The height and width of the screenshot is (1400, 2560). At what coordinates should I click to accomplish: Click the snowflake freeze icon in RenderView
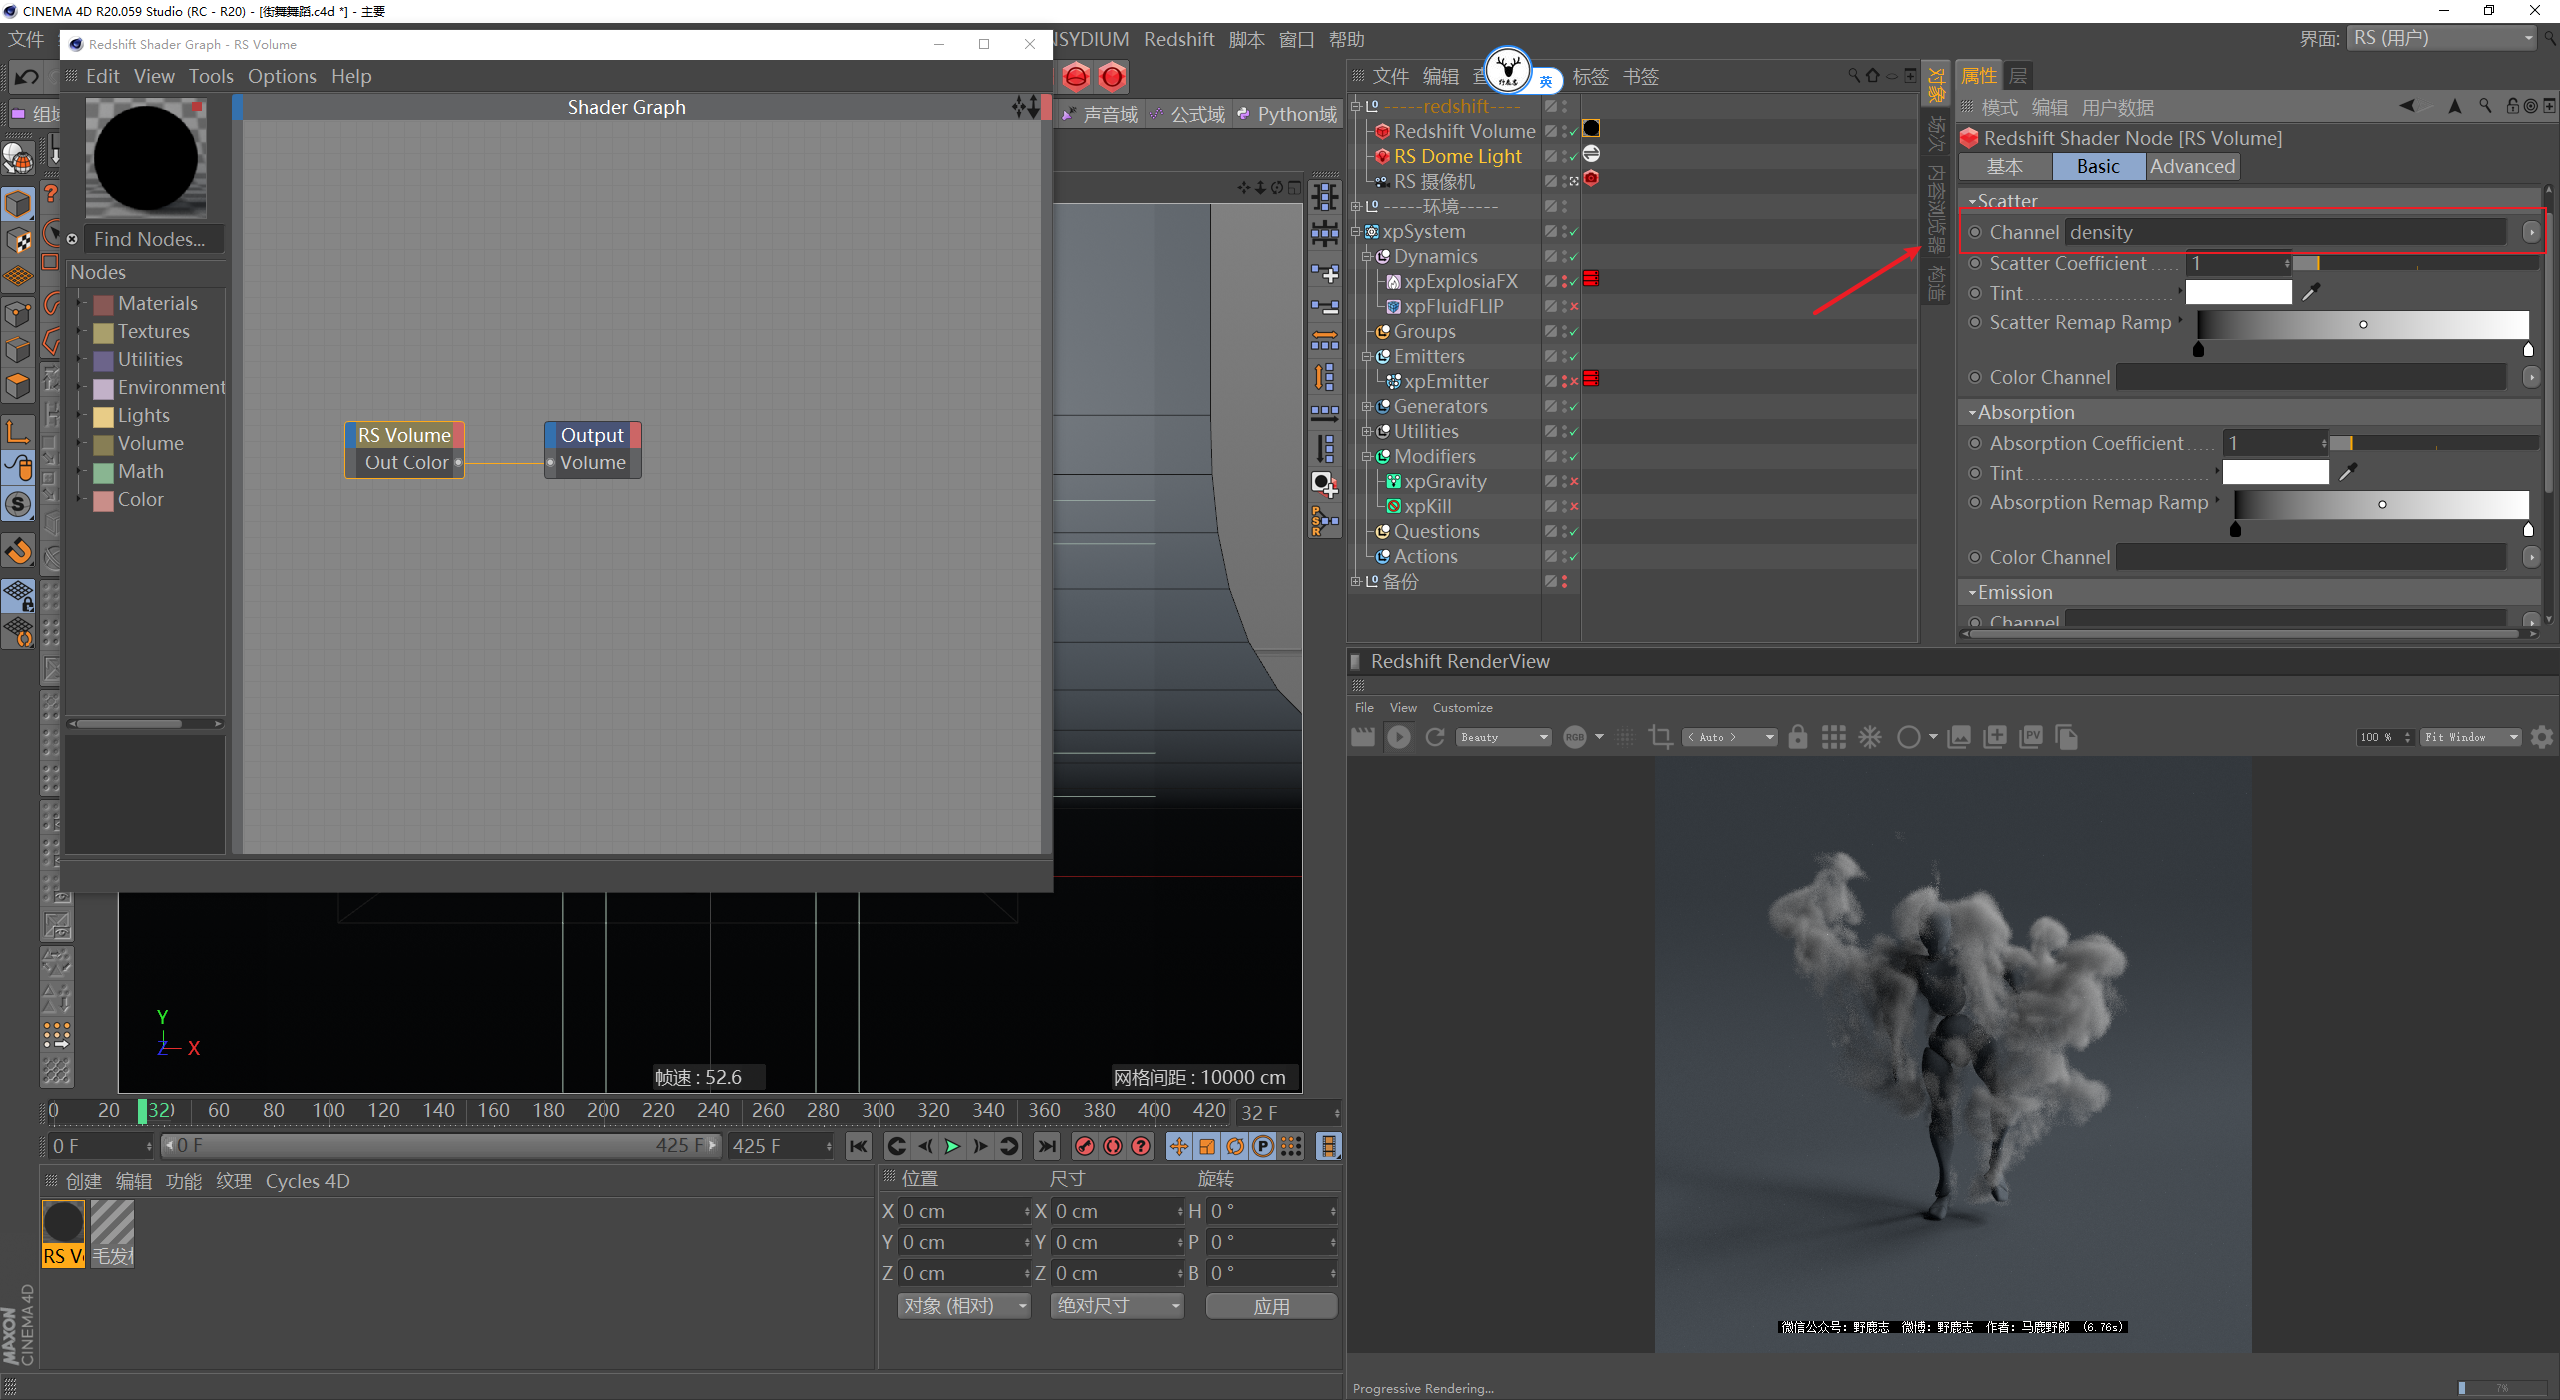pyautogui.click(x=1870, y=737)
